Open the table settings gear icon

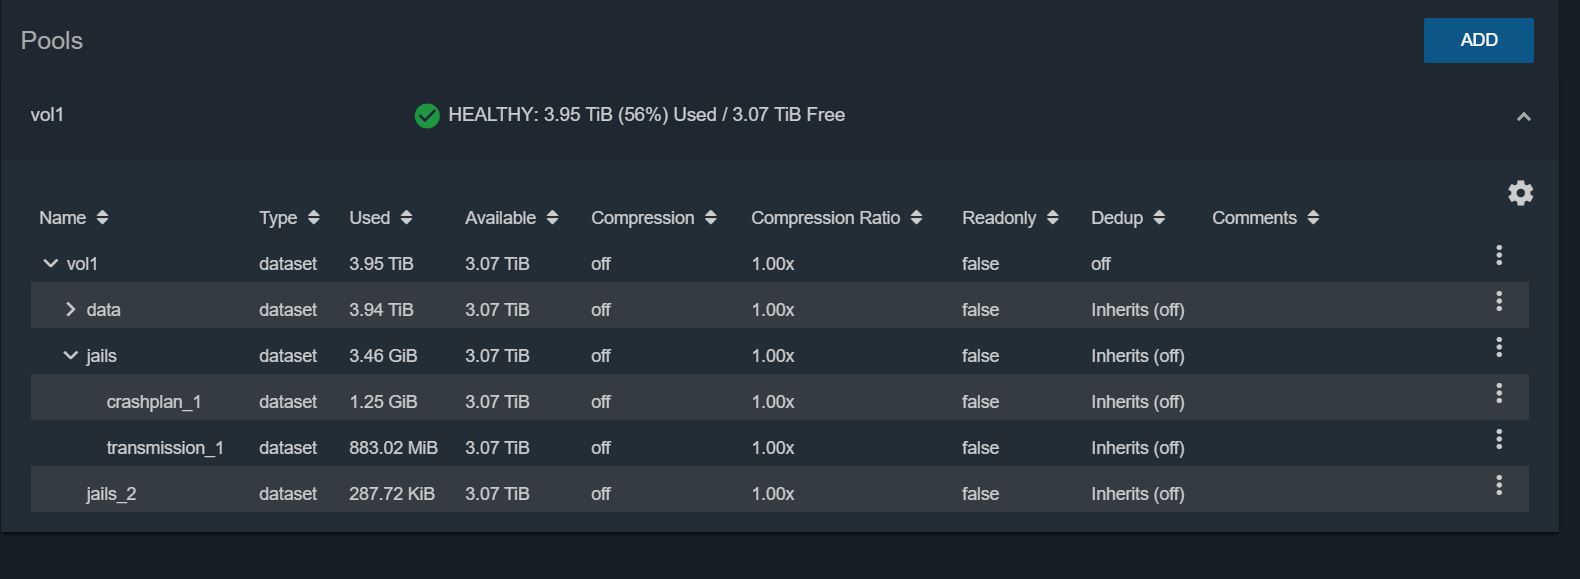click(x=1520, y=193)
